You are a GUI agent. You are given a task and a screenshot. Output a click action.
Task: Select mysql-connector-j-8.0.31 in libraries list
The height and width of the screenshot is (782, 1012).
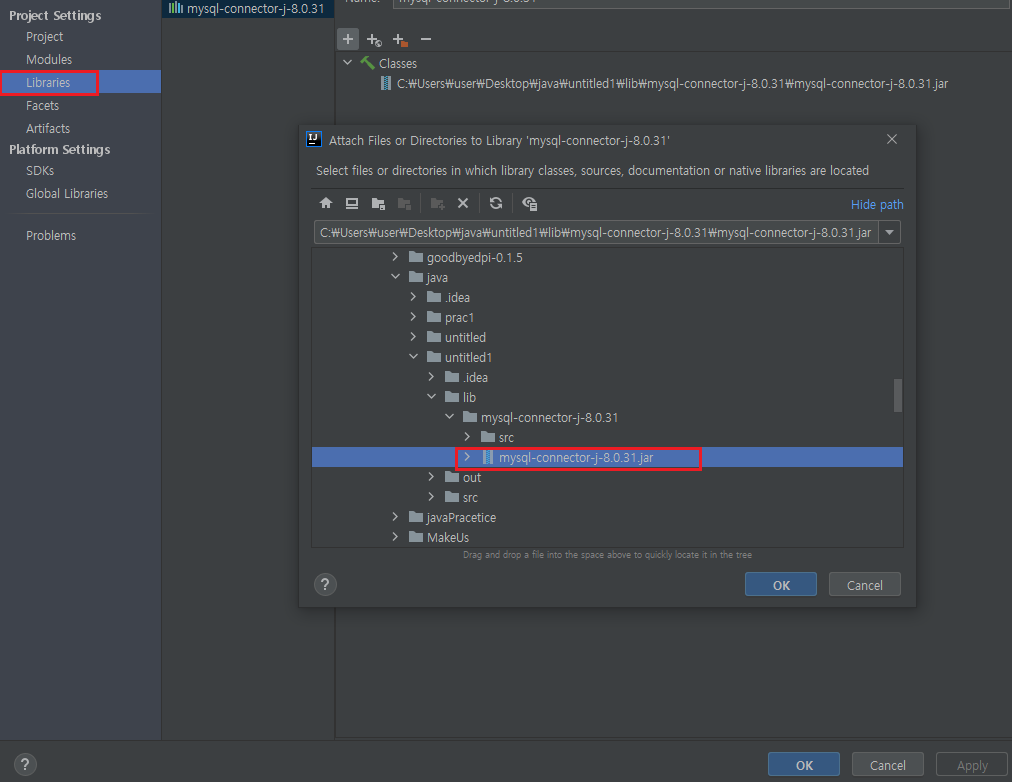248,8
